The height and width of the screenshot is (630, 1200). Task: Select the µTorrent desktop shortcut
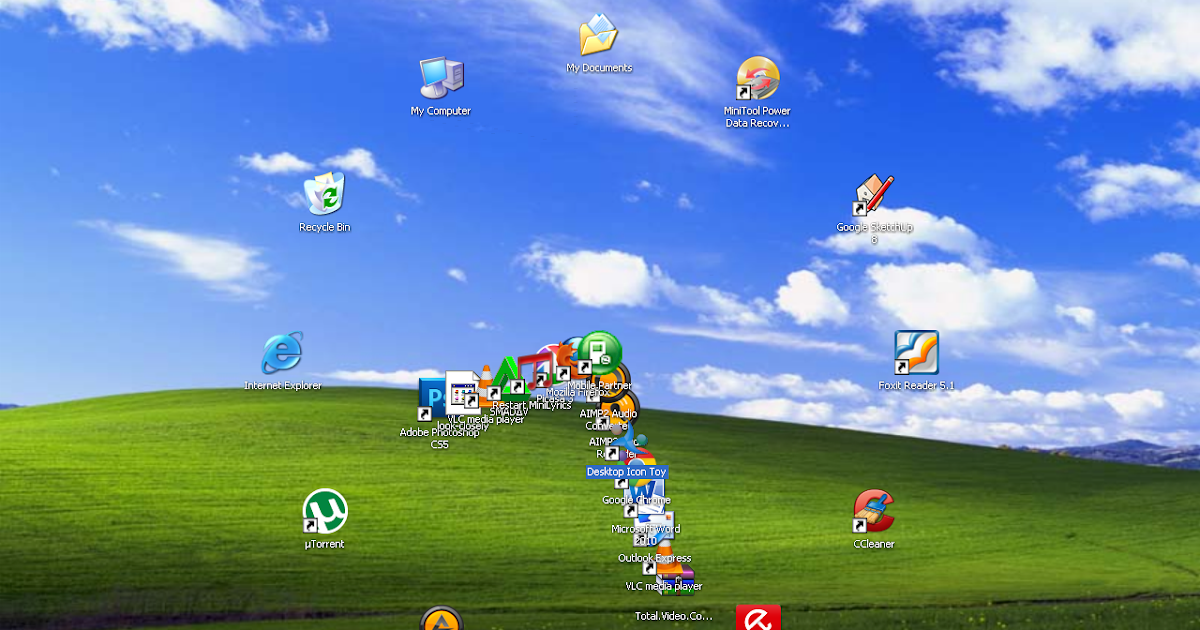tap(324, 511)
